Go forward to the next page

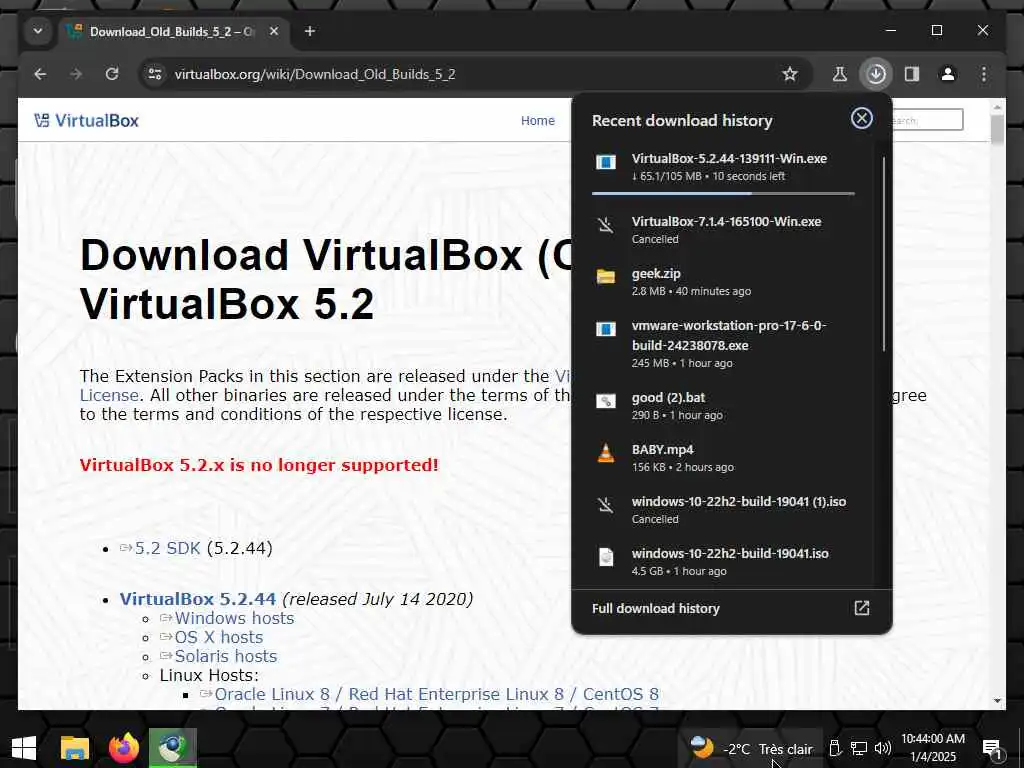(x=76, y=74)
